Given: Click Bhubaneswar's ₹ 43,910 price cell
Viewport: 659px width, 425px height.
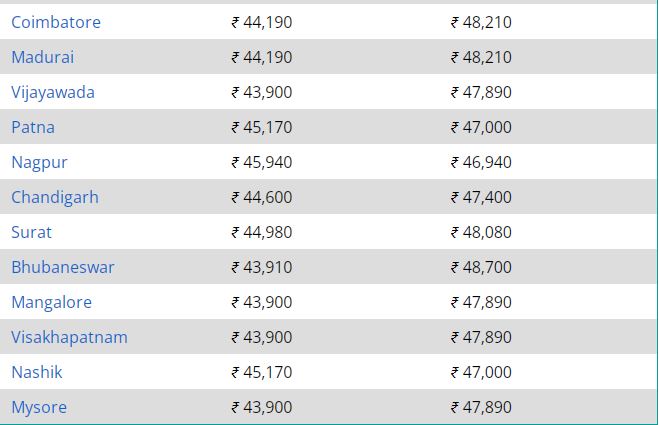Looking at the screenshot, I should 262,267.
